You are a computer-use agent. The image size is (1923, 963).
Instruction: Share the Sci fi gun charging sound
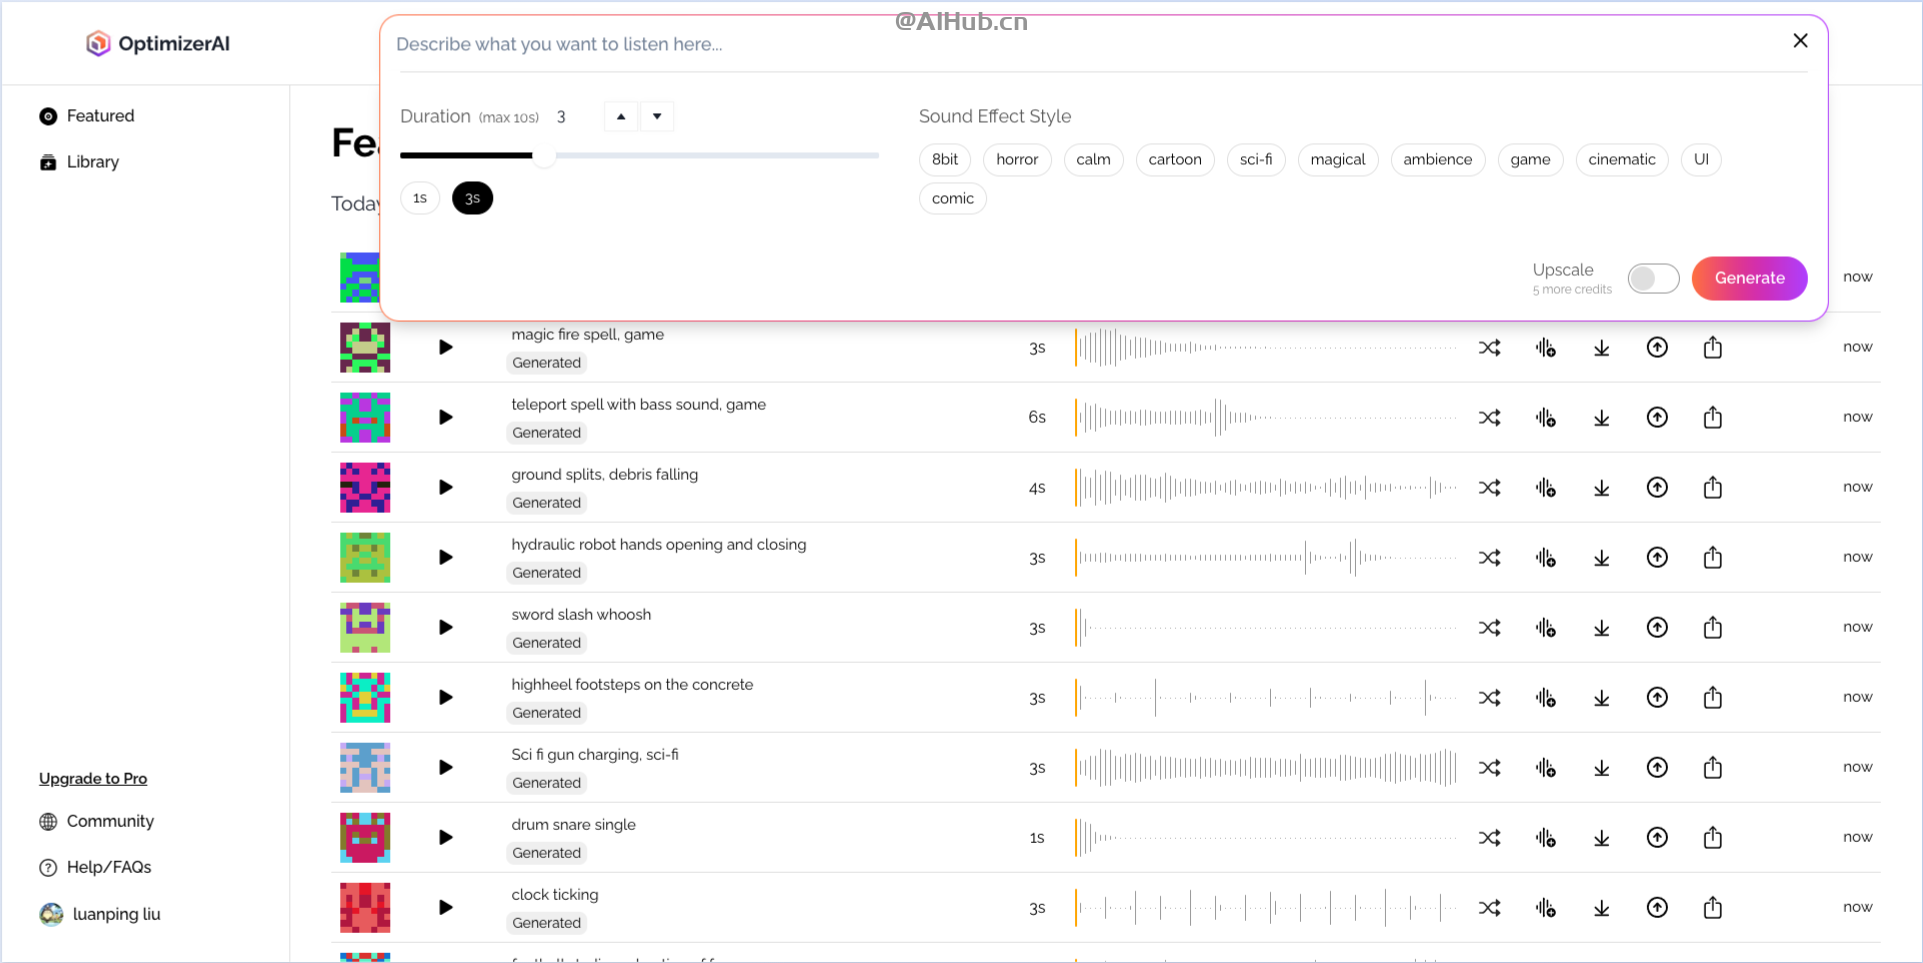(1713, 768)
